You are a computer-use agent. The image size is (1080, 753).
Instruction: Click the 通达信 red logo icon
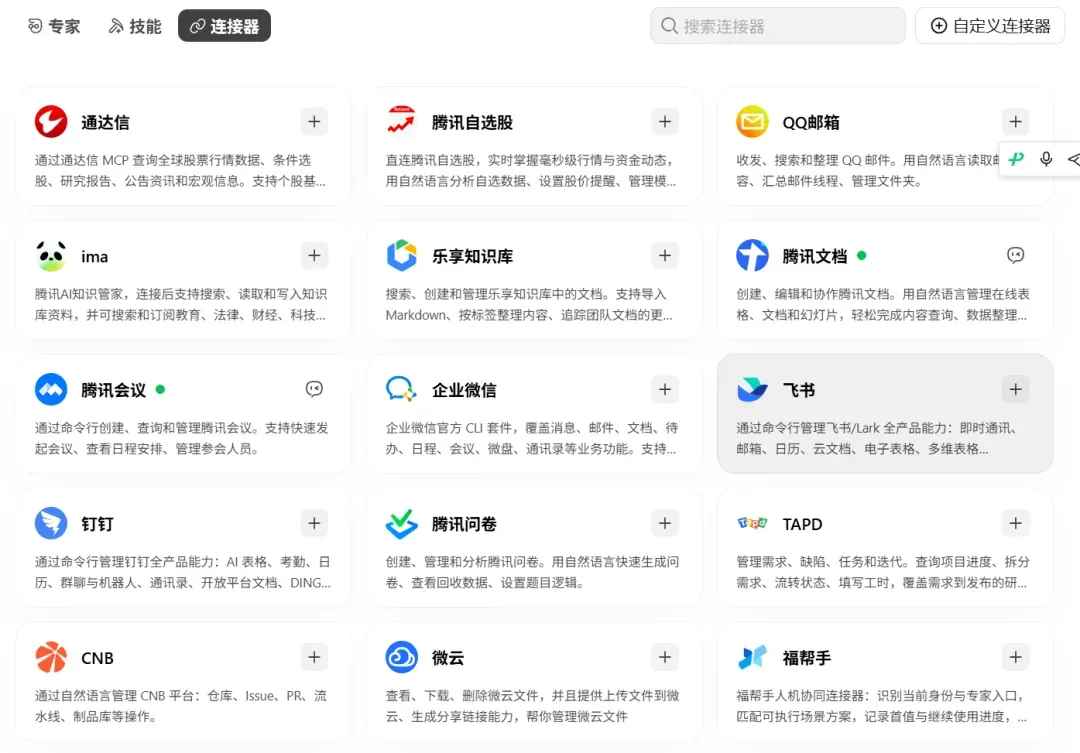[x=51, y=122]
